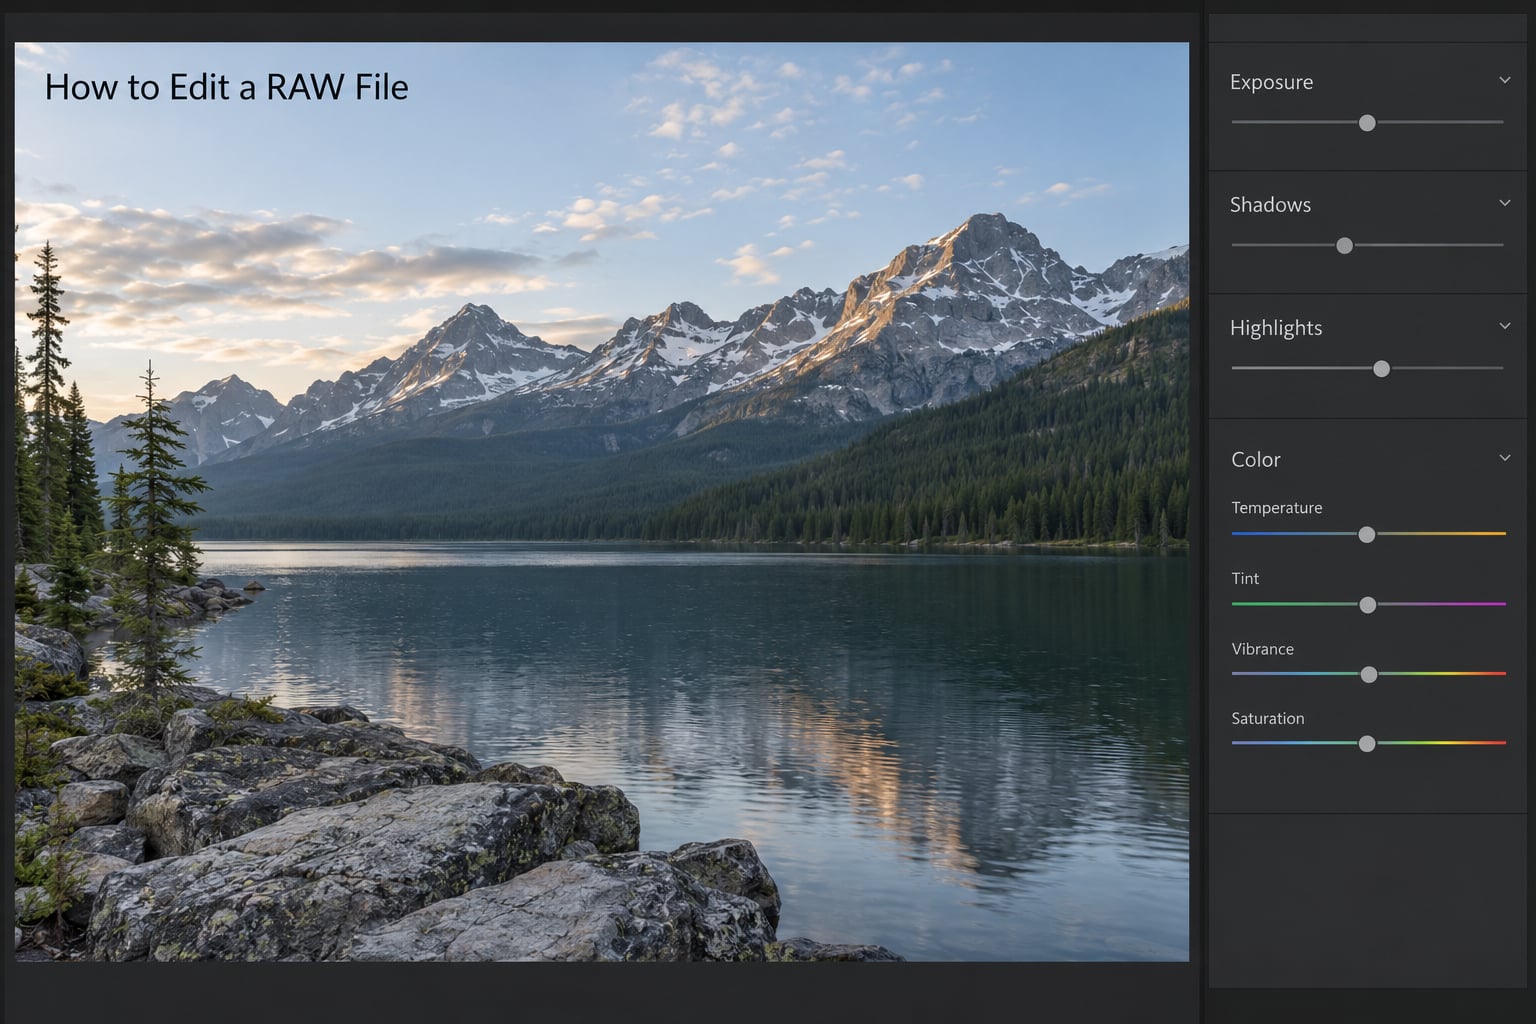Click the Exposure panel title
1536x1024 pixels.
(x=1271, y=82)
